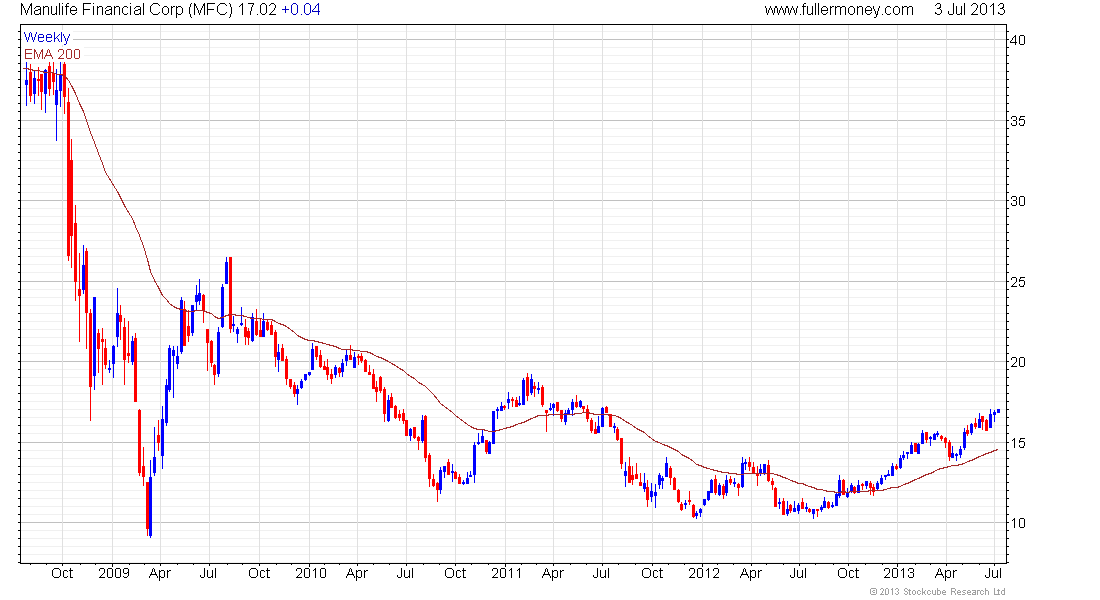Click the 2010 year axis label

311,573
